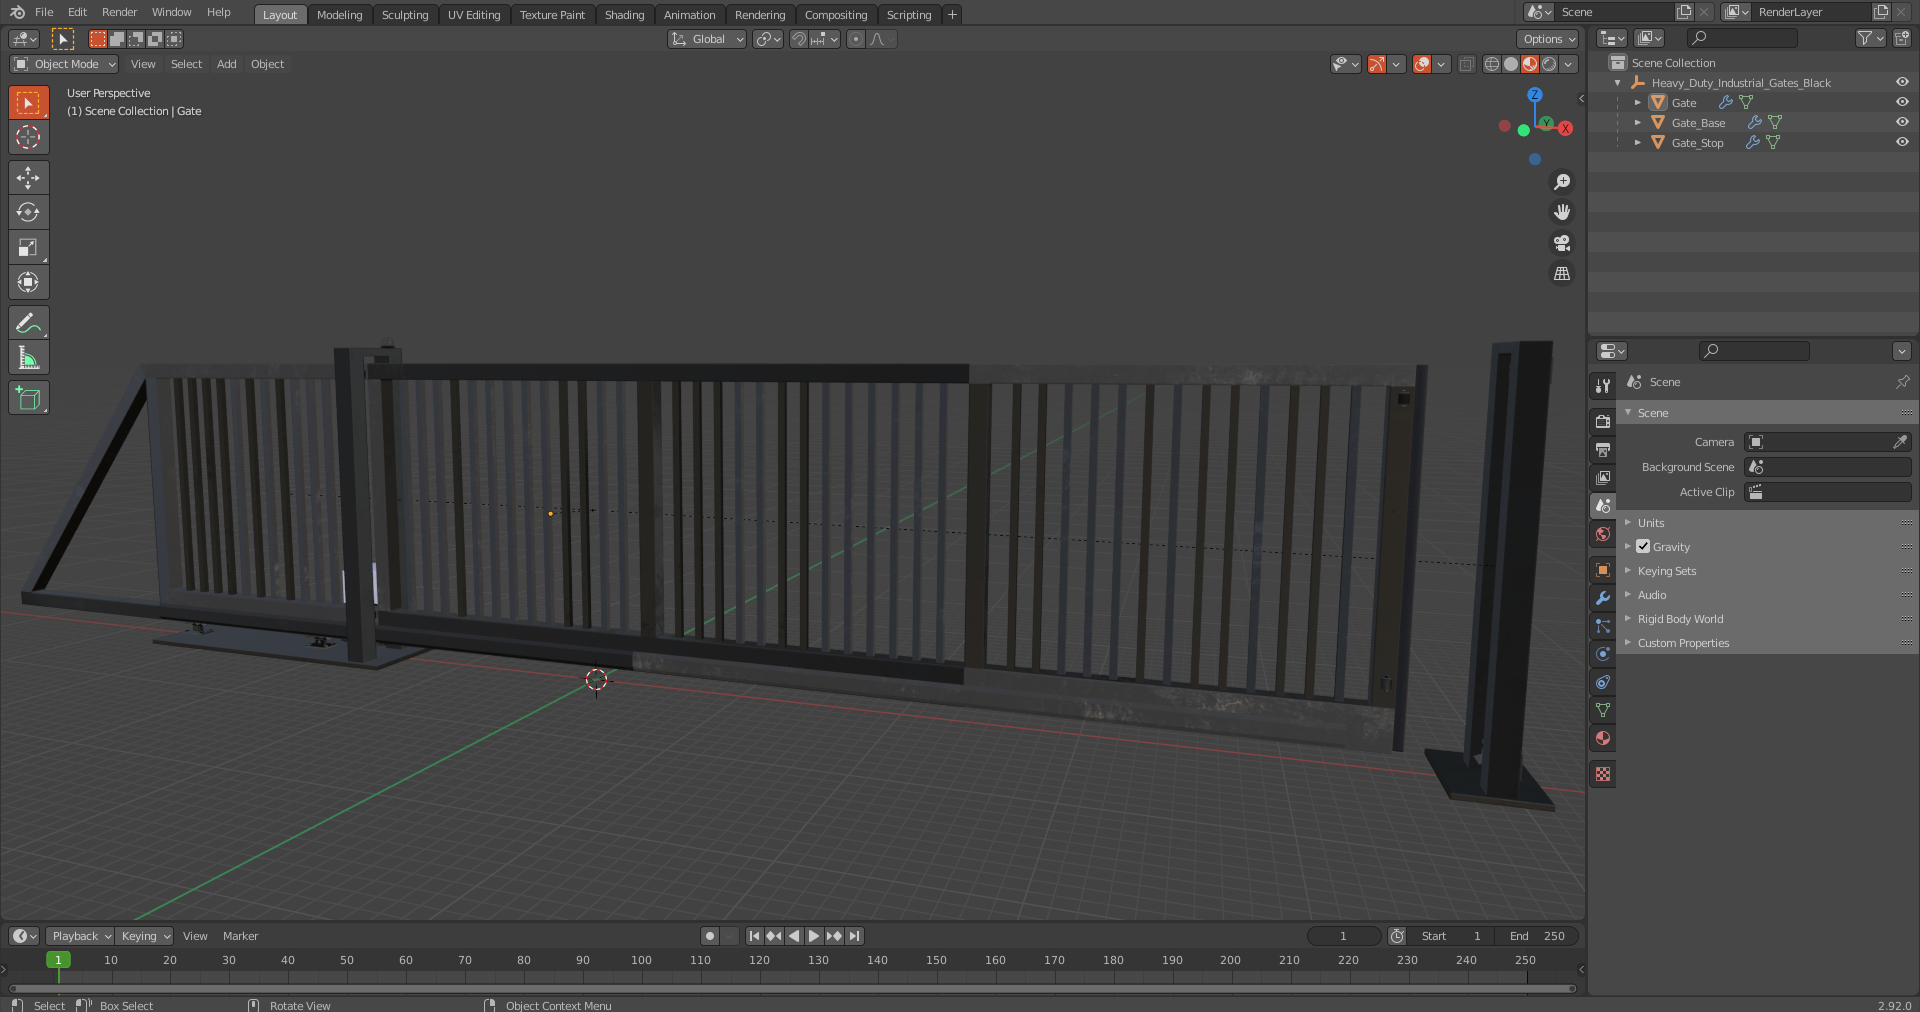Hide the Heavy_Duty_Industrial_Gates_Black collection

[x=1902, y=82]
